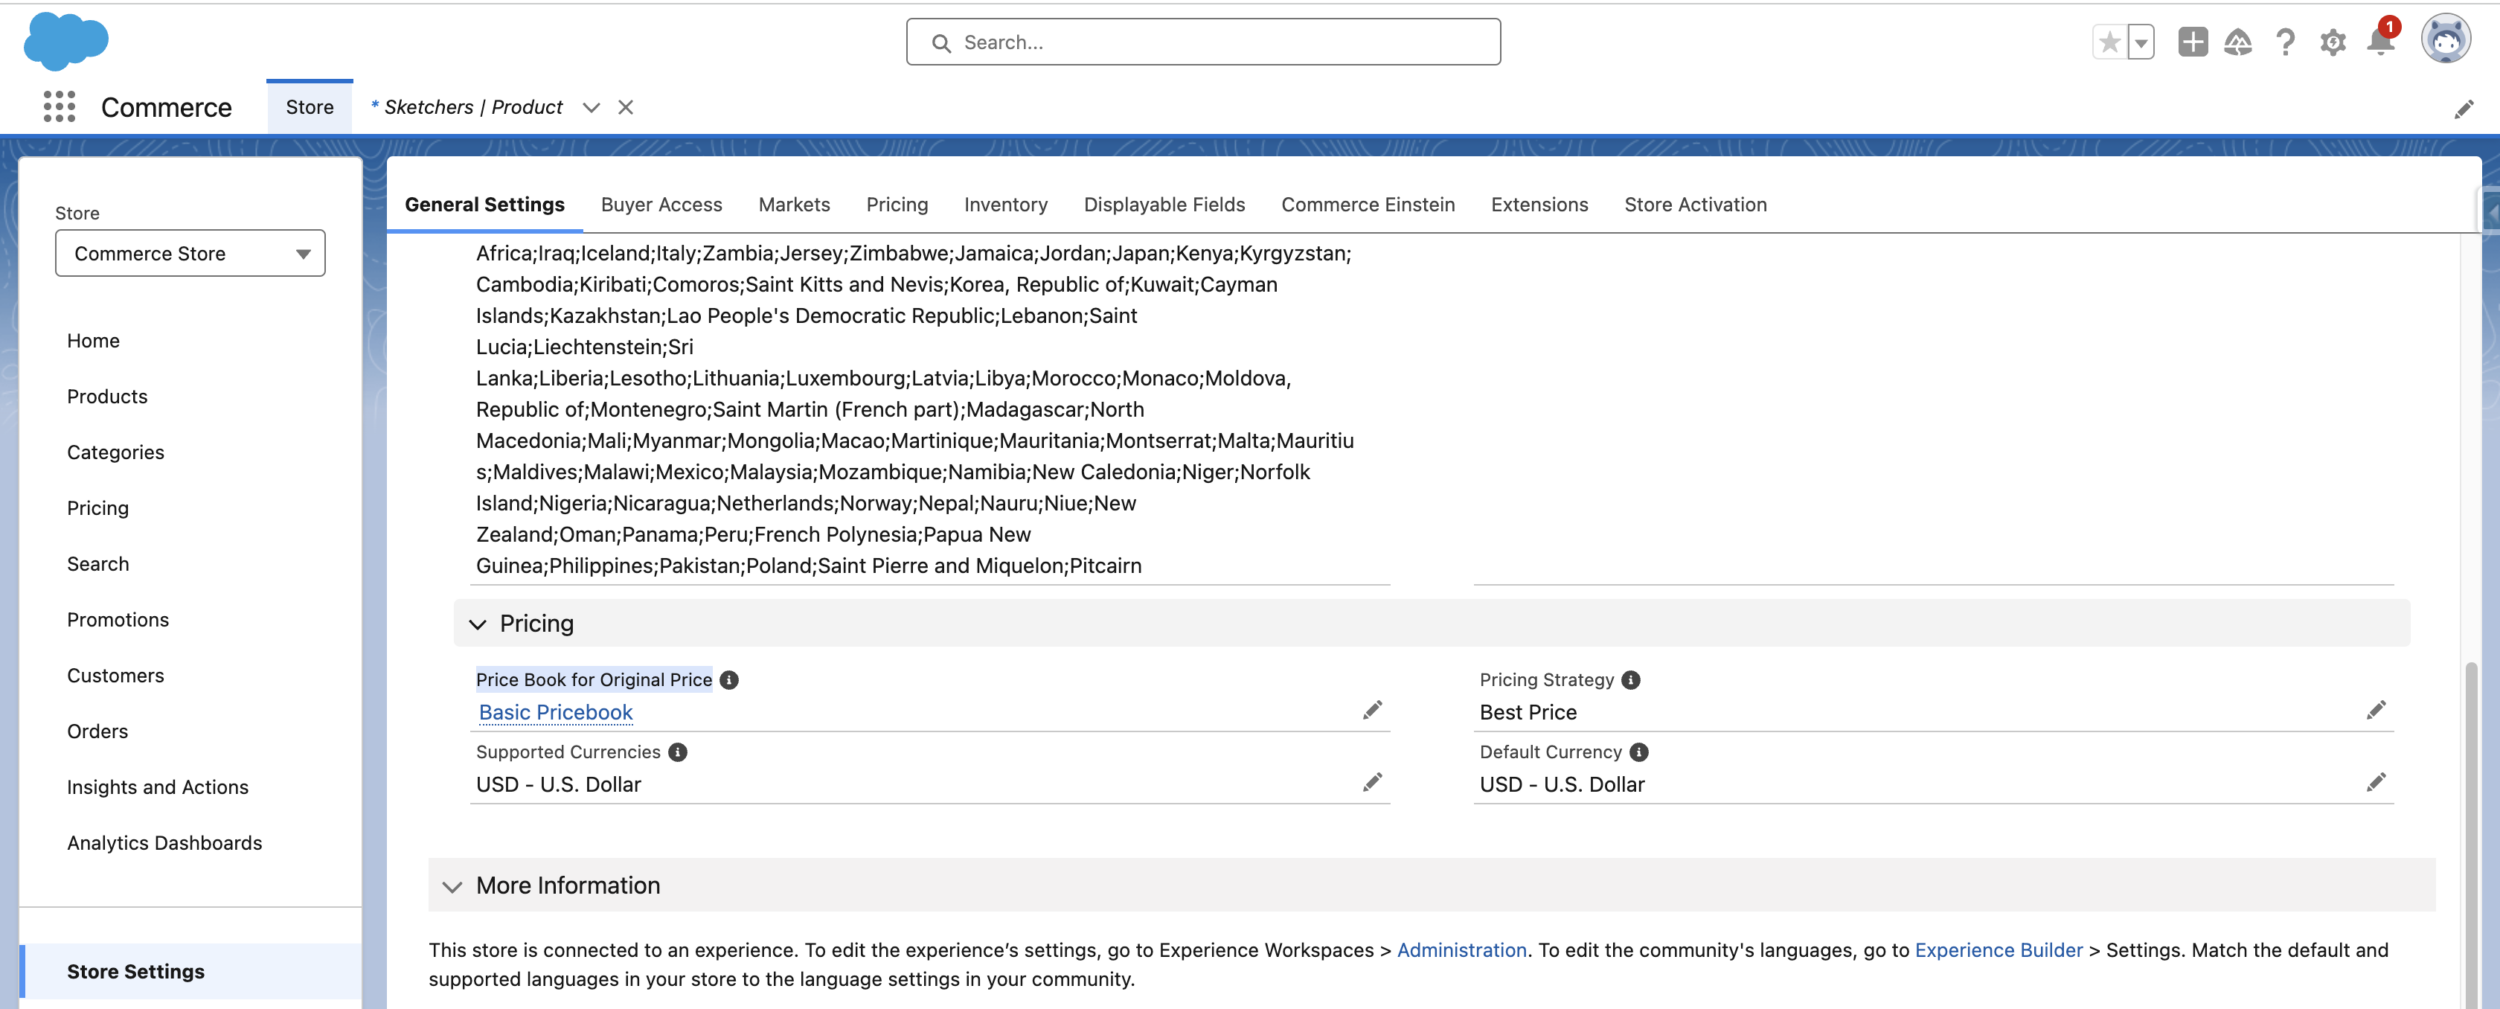This screenshot has width=2500, height=1009.
Task: Go to Orders in sidebar
Action: [x=97, y=732]
